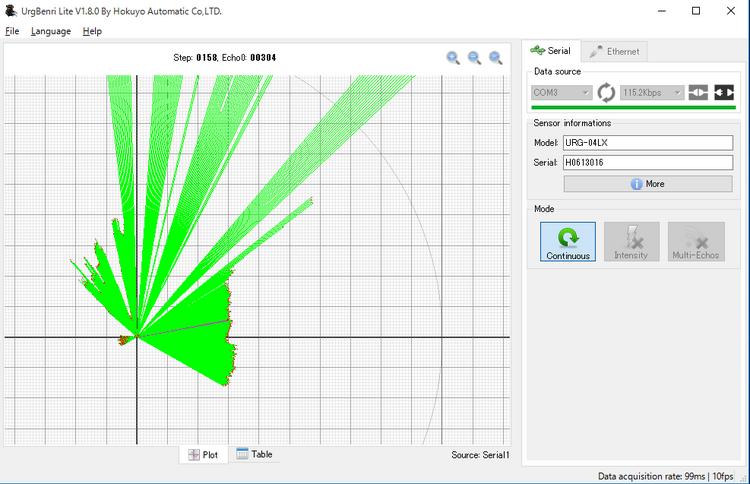The width and height of the screenshot is (750, 484).
Task: Toggle Continuous acquisition mode
Action: tap(568, 242)
